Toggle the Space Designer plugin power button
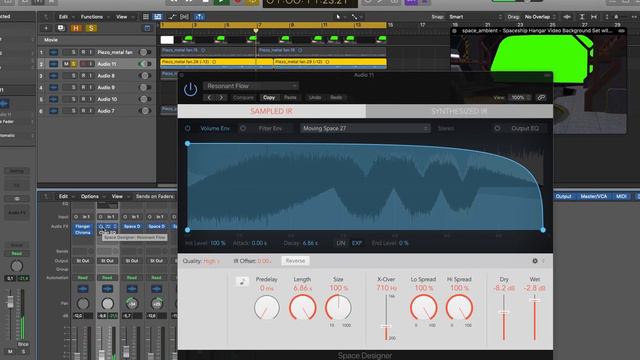640x360 pixels. [x=190, y=89]
